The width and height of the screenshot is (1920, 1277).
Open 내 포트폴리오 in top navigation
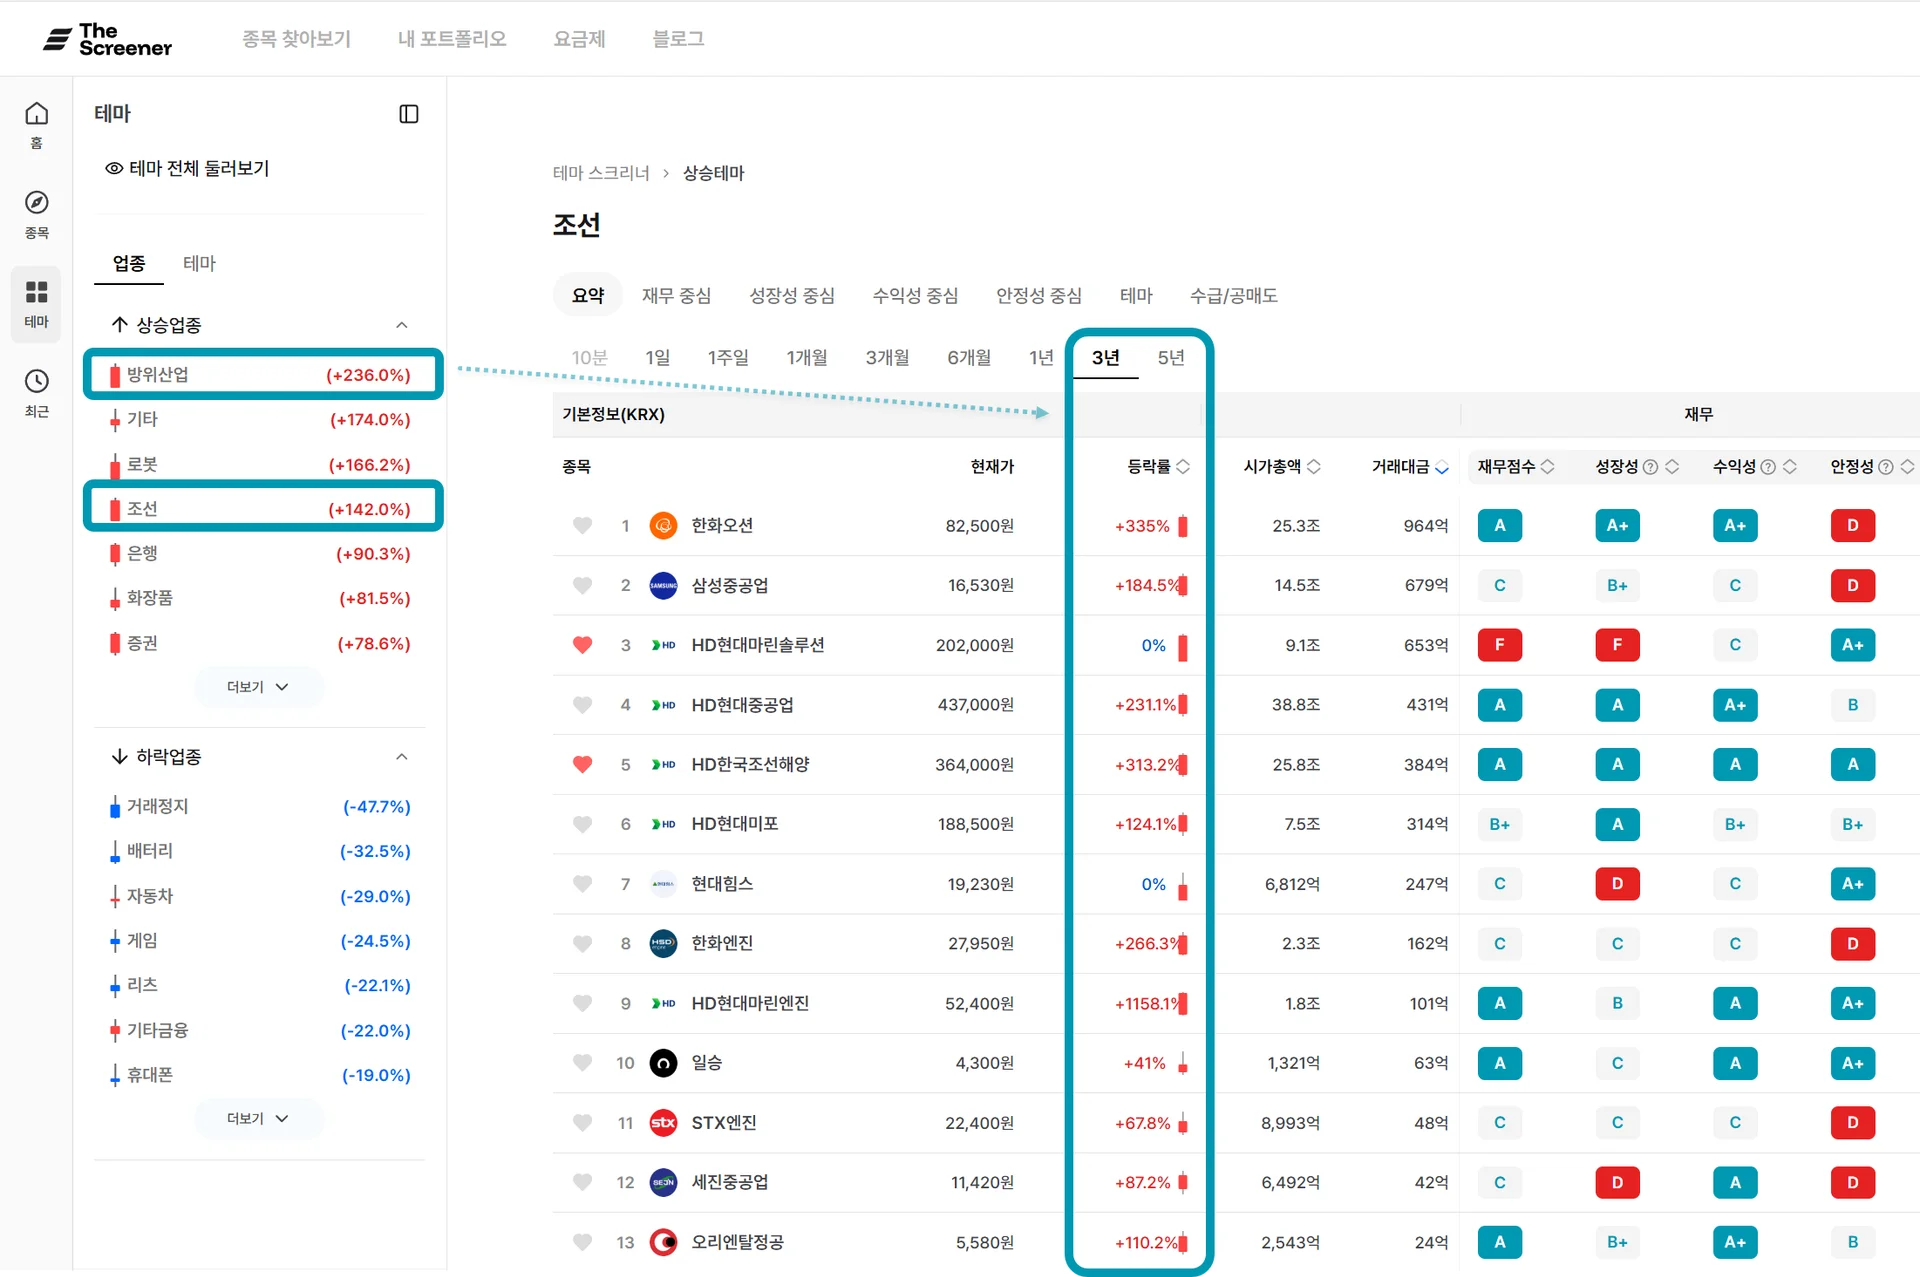pos(452,39)
